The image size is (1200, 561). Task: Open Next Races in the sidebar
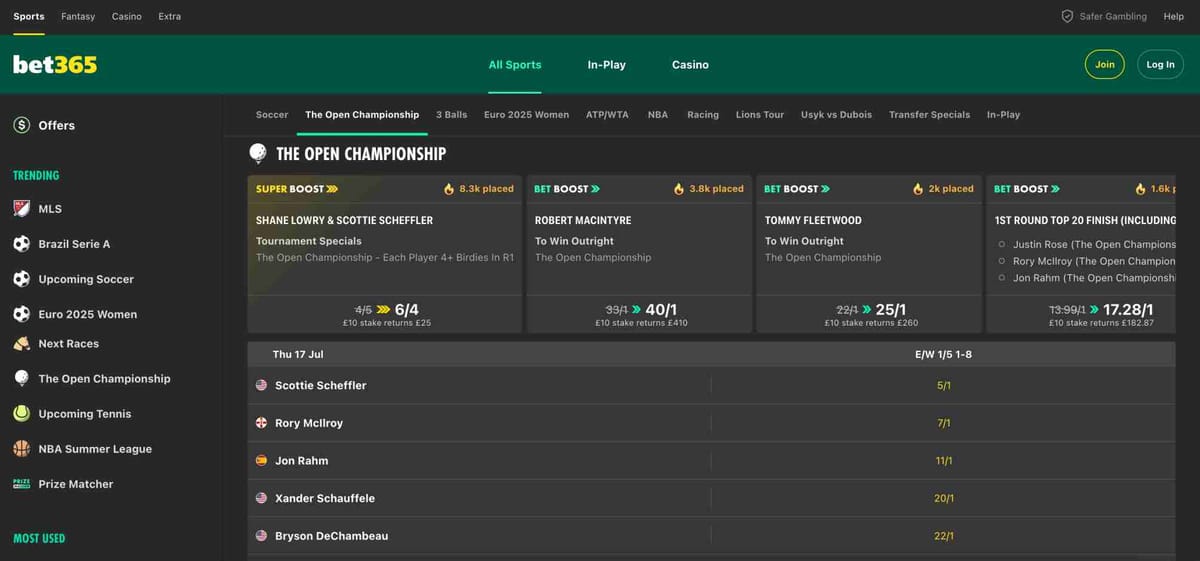pyautogui.click(x=68, y=344)
